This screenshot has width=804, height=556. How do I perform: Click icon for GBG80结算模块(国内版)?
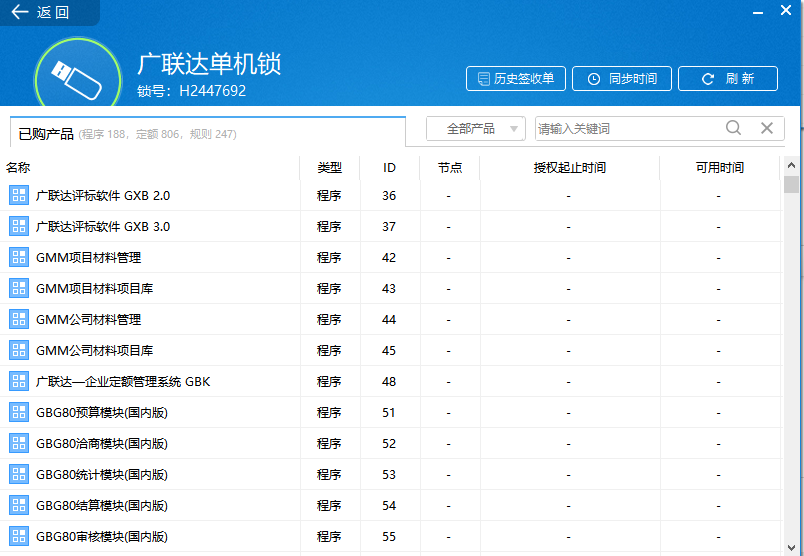coord(19,506)
